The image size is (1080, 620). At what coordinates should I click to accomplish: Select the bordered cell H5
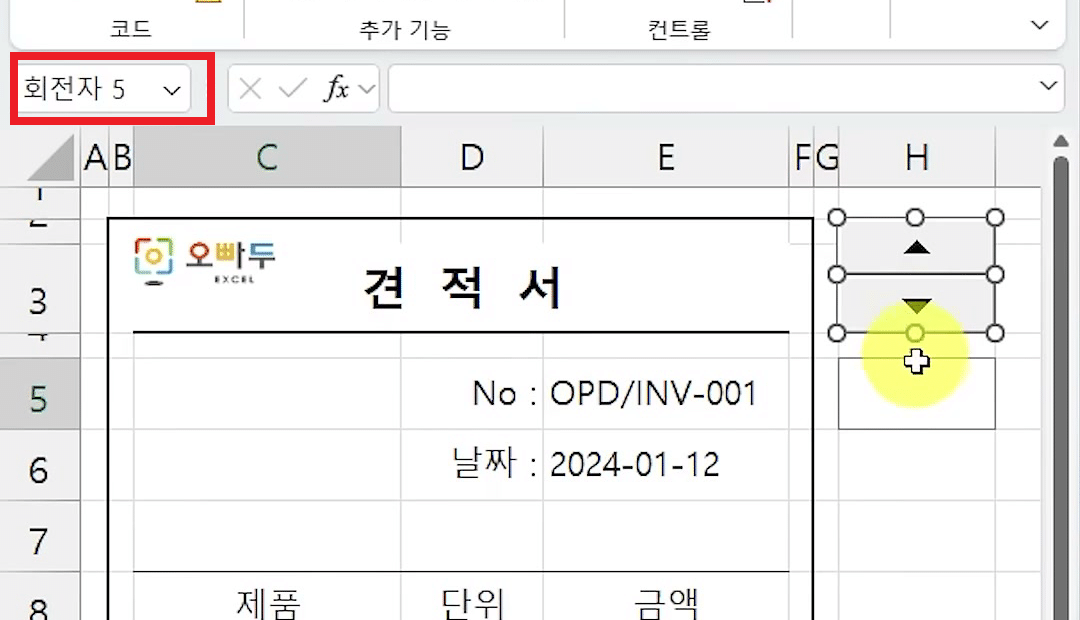(x=916, y=393)
